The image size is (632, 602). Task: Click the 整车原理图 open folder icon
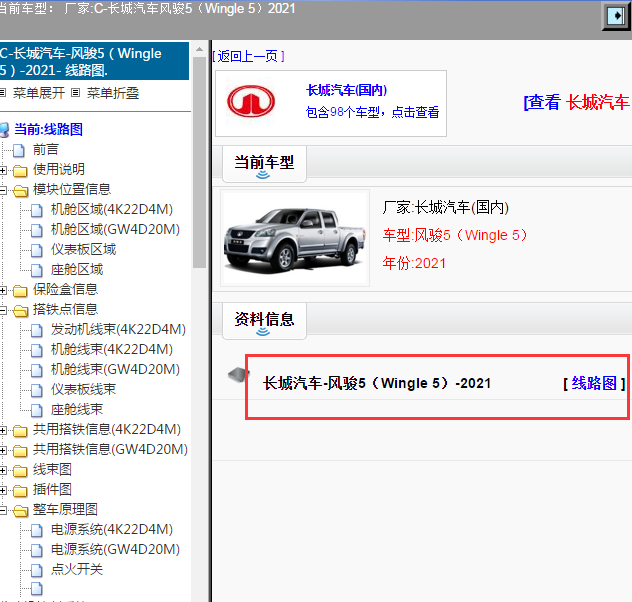point(20,511)
